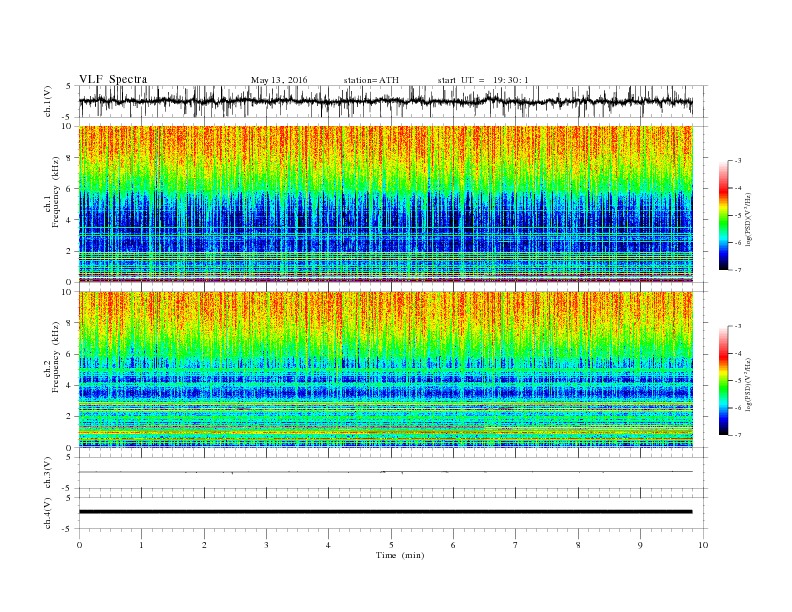
Task: Click the ch.2 spectrogram panel
Action: coord(385,369)
